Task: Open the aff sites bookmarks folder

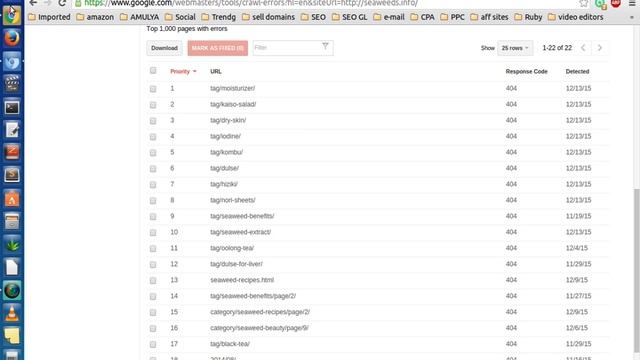Action: coord(489,17)
